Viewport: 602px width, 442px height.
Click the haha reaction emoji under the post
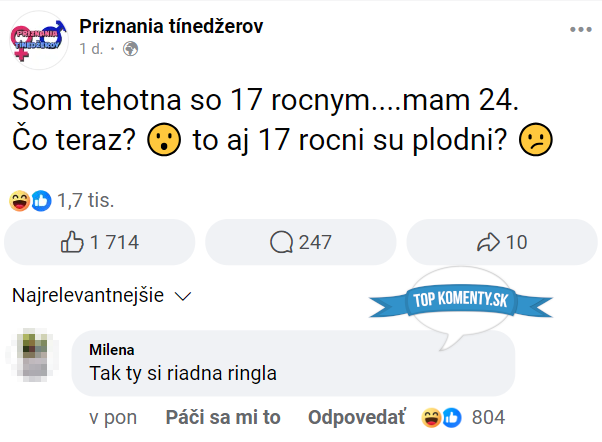click(x=21, y=201)
